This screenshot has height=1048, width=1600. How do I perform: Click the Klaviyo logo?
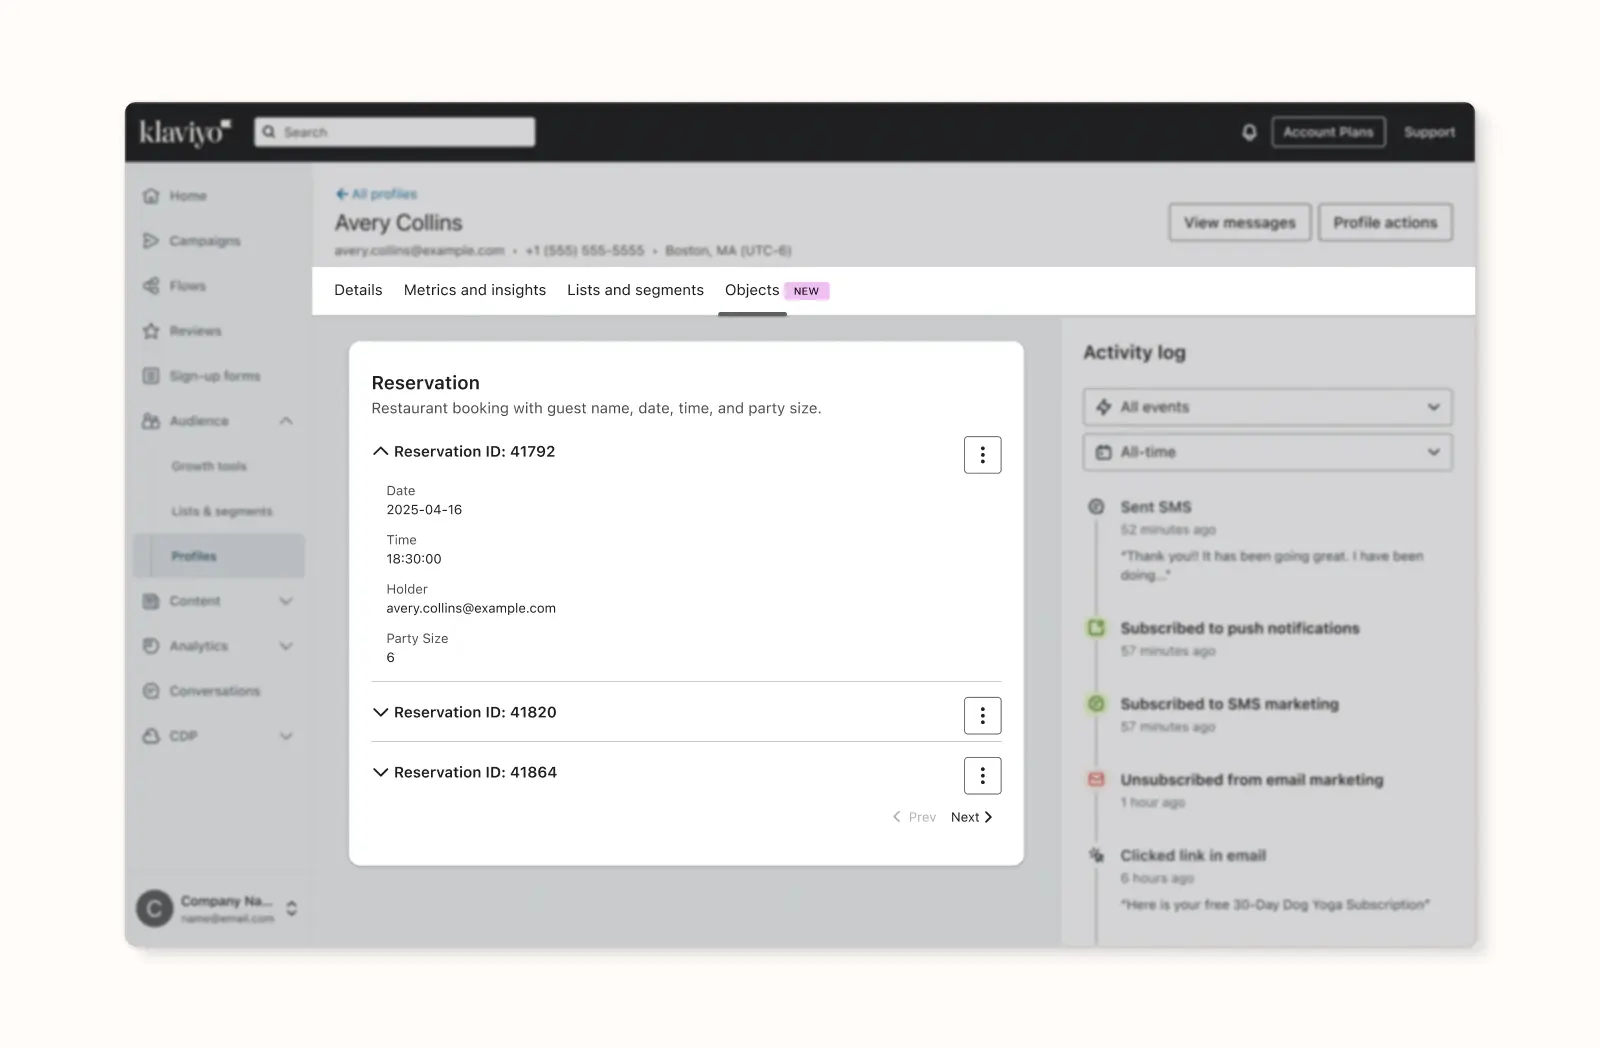pyautogui.click(x=184, y=132)
